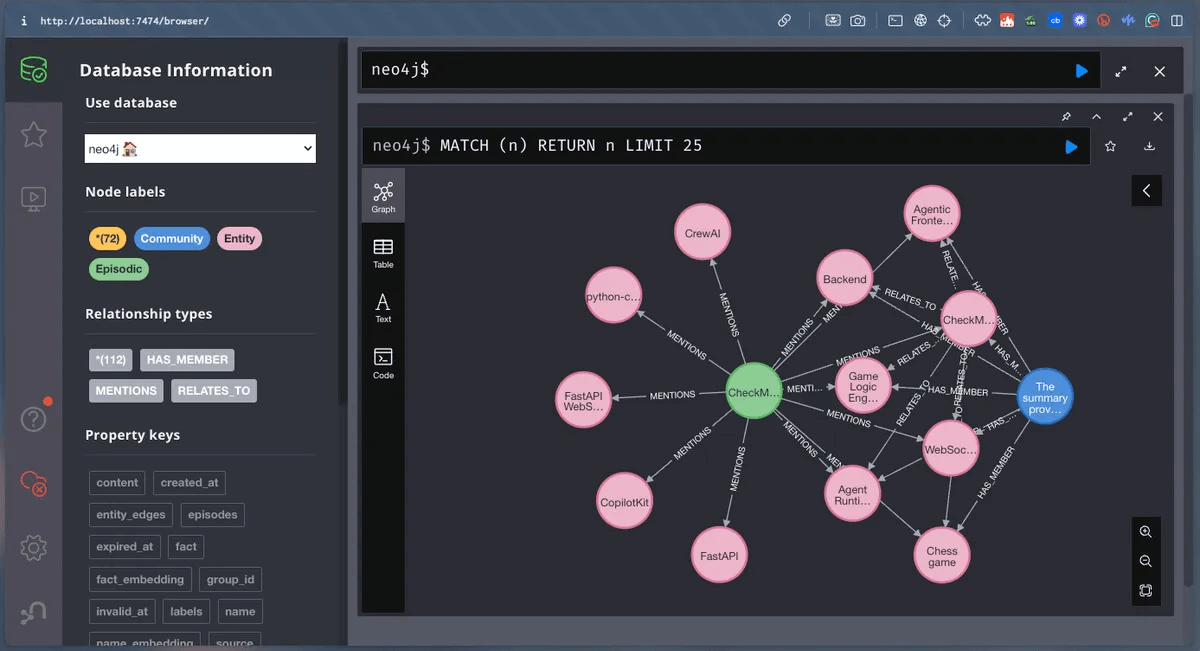Toggle the Episodic node label filter

(x=118, y=268)
